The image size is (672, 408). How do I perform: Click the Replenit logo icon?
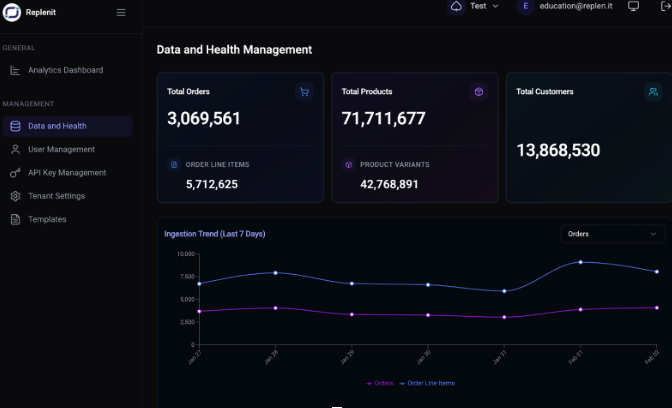[13, 13]
